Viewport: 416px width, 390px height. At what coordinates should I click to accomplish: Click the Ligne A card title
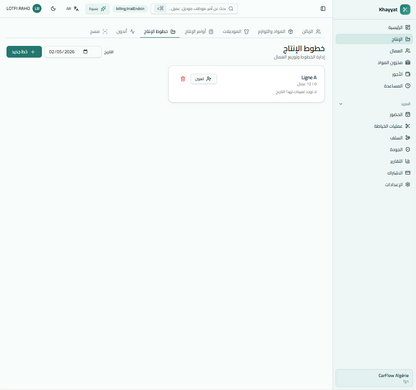pyautogui.click(x=309, y=78)
